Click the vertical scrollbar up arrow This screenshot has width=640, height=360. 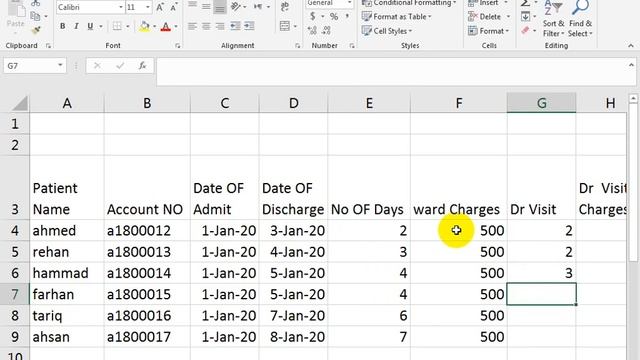633,98
